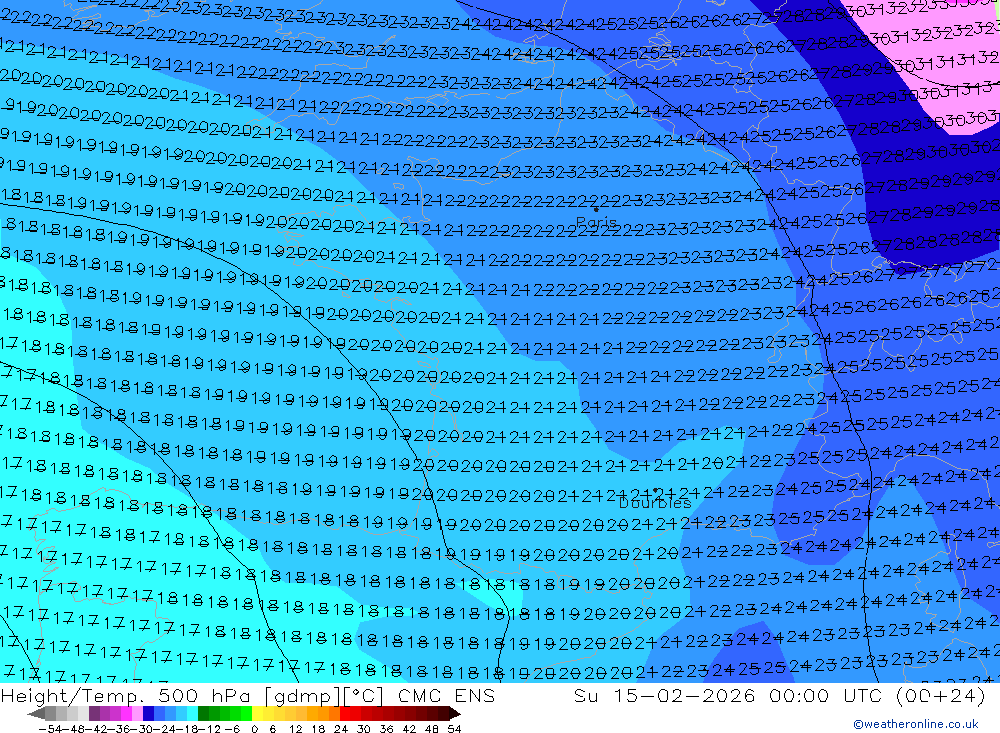Pick the dark blue legend swatch at -30
1000x733 pixels.
pyautogui.click(x=148, y=714)
